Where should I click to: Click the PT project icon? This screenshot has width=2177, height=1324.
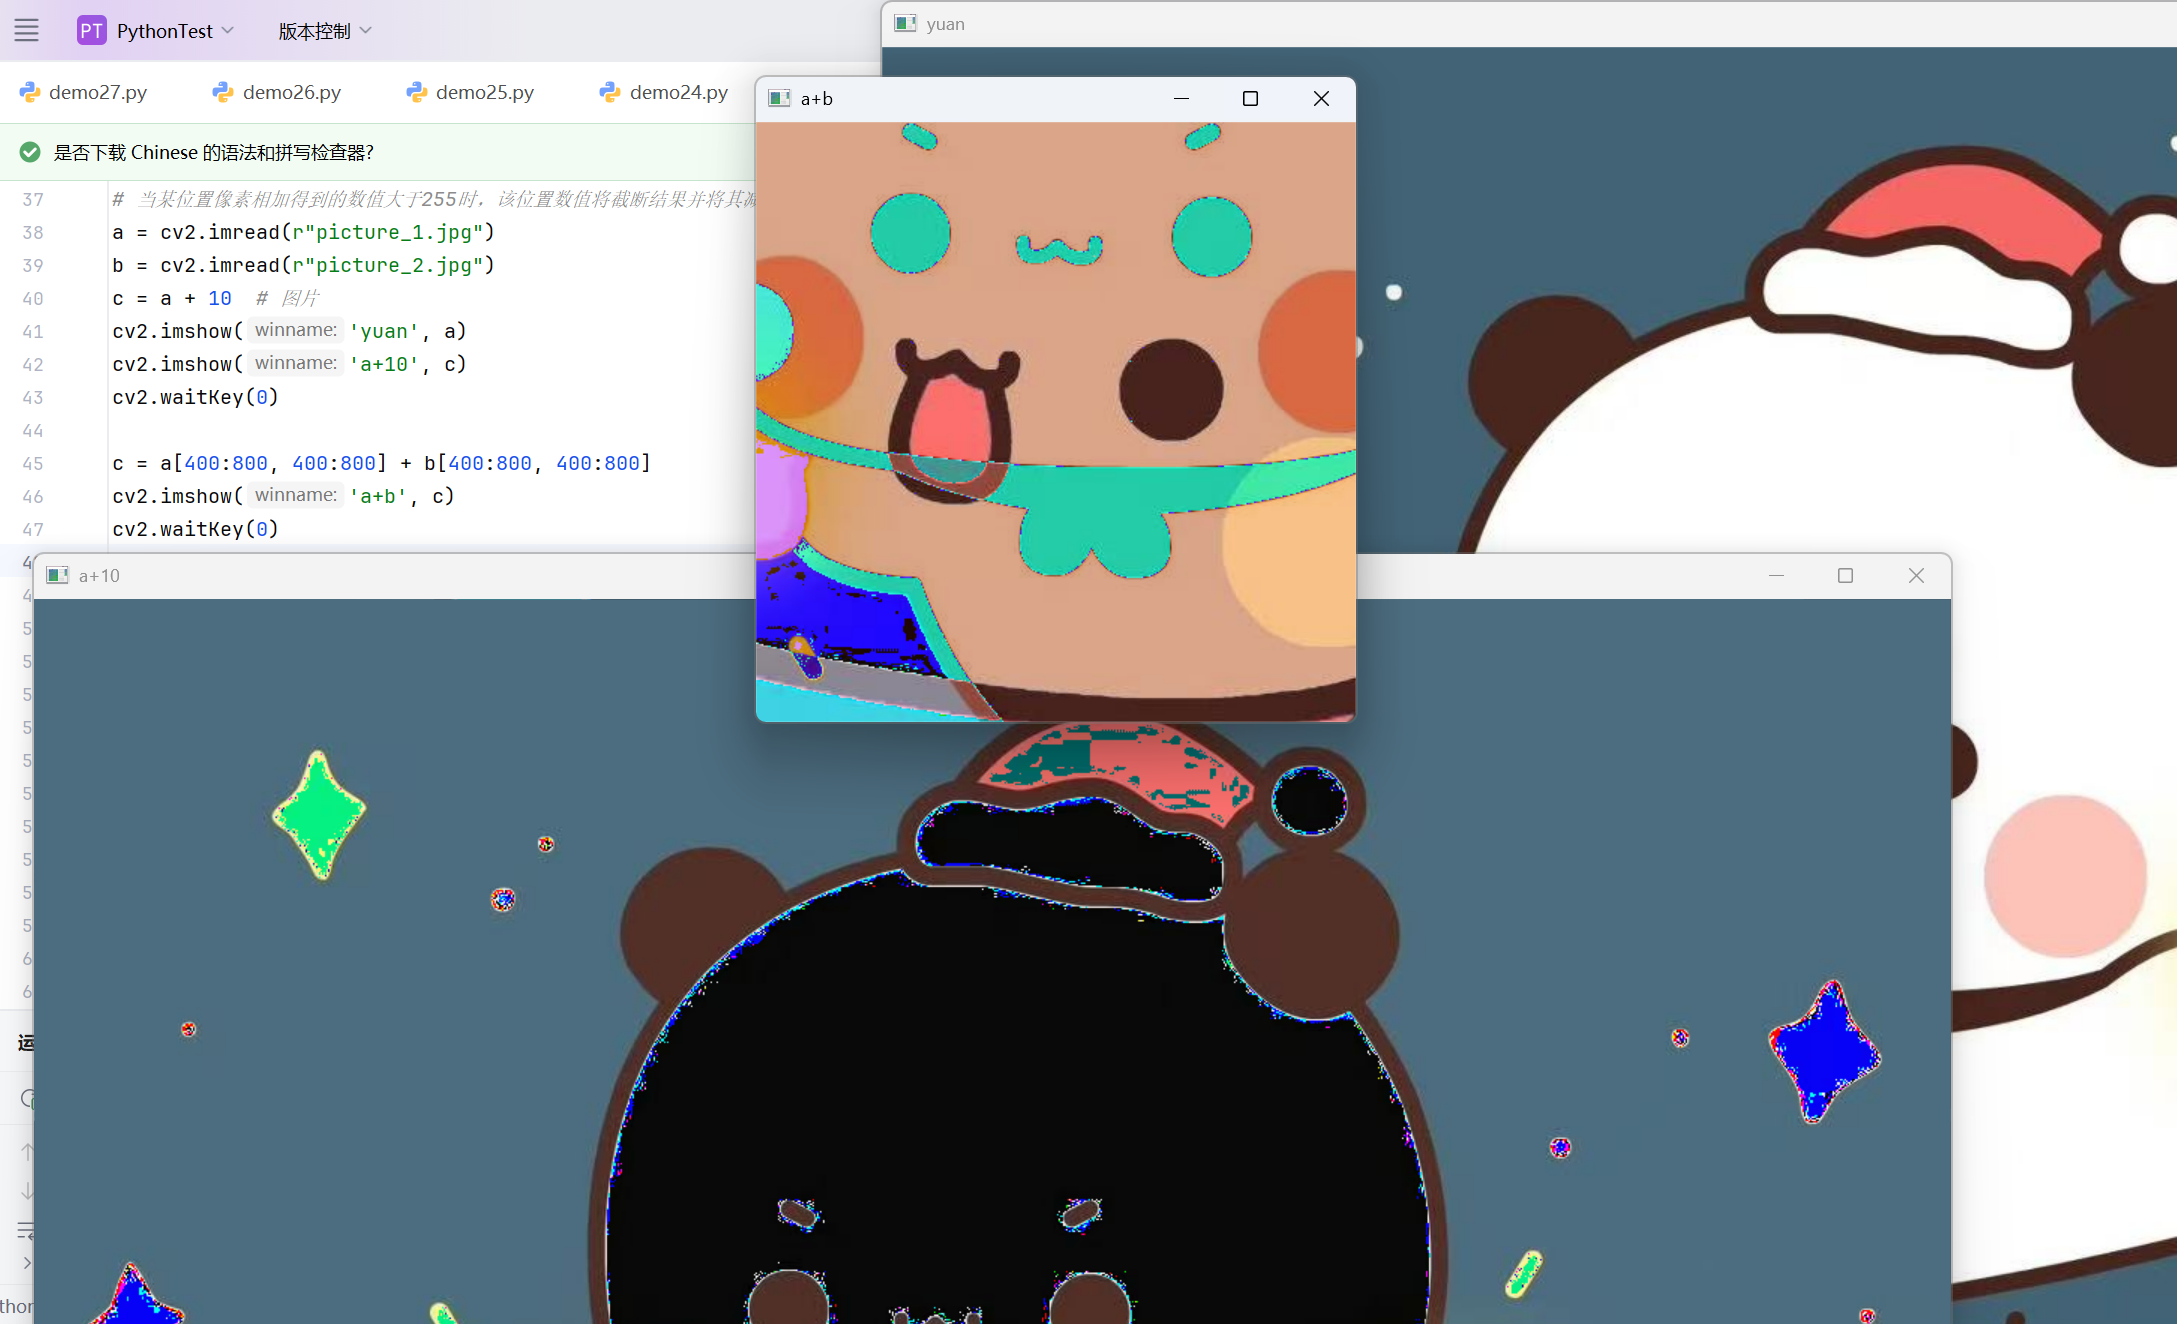91,30
